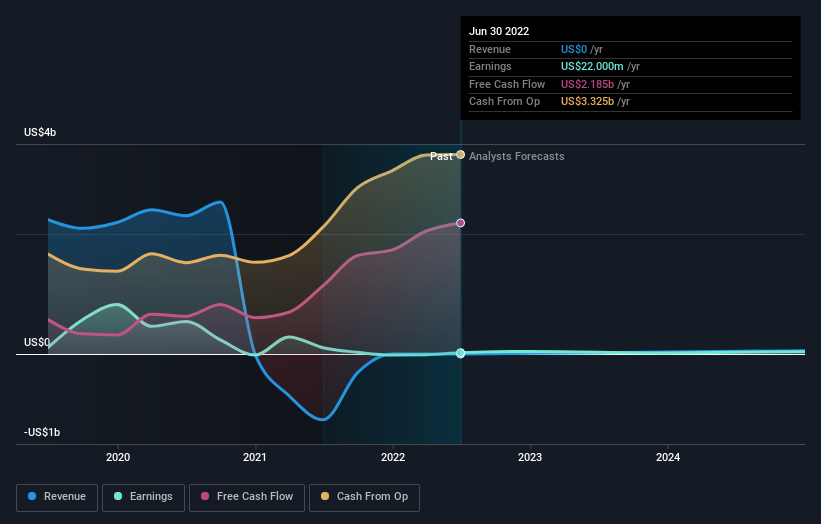Click the 'Jun 30 2022' tooltip date
This screenshot has width=821, height=524.
(499, 31)
